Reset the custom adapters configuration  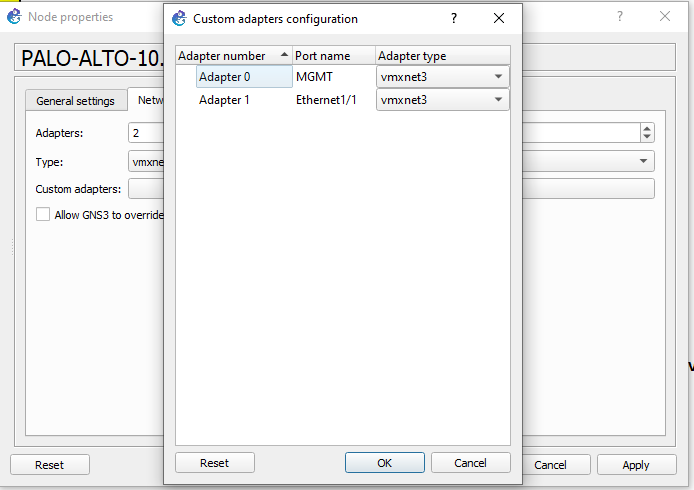point(214,463)
